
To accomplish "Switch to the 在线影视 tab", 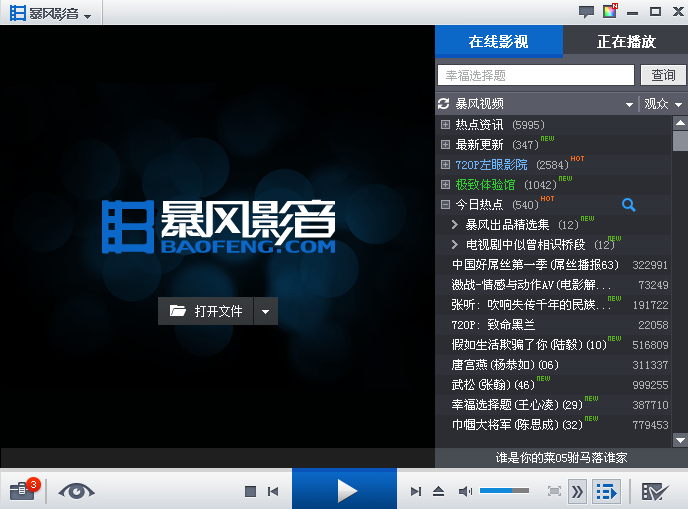I will point(498,41).
